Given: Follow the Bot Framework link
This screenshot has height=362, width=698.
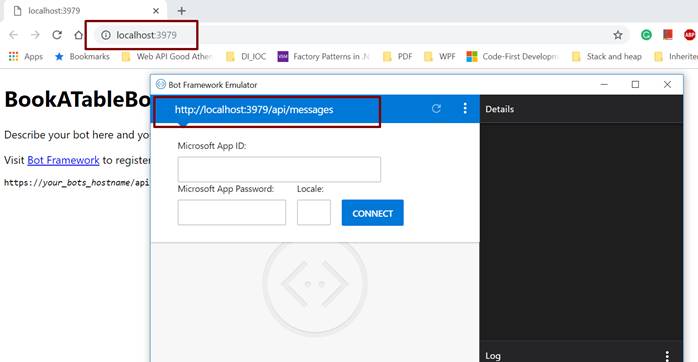Looking at the screenshot, I should coord(63,160).
